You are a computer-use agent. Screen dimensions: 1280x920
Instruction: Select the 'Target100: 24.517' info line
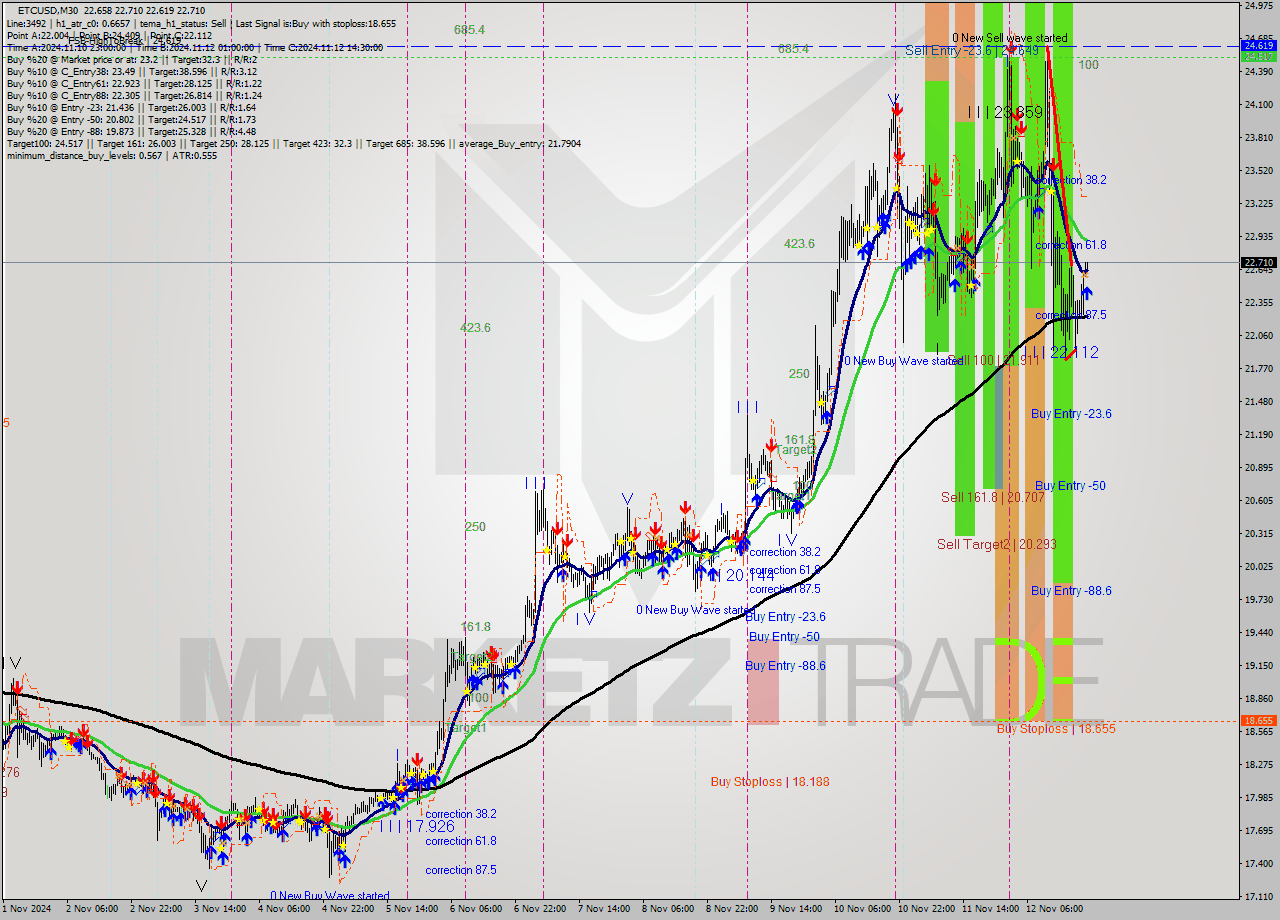coord(294,144)
